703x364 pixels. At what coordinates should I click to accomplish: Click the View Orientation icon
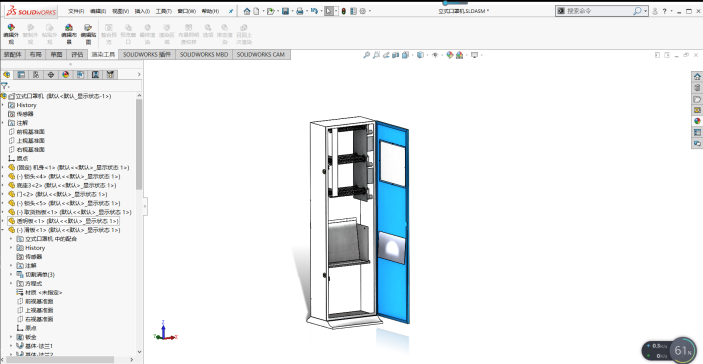tap(405, 55)
